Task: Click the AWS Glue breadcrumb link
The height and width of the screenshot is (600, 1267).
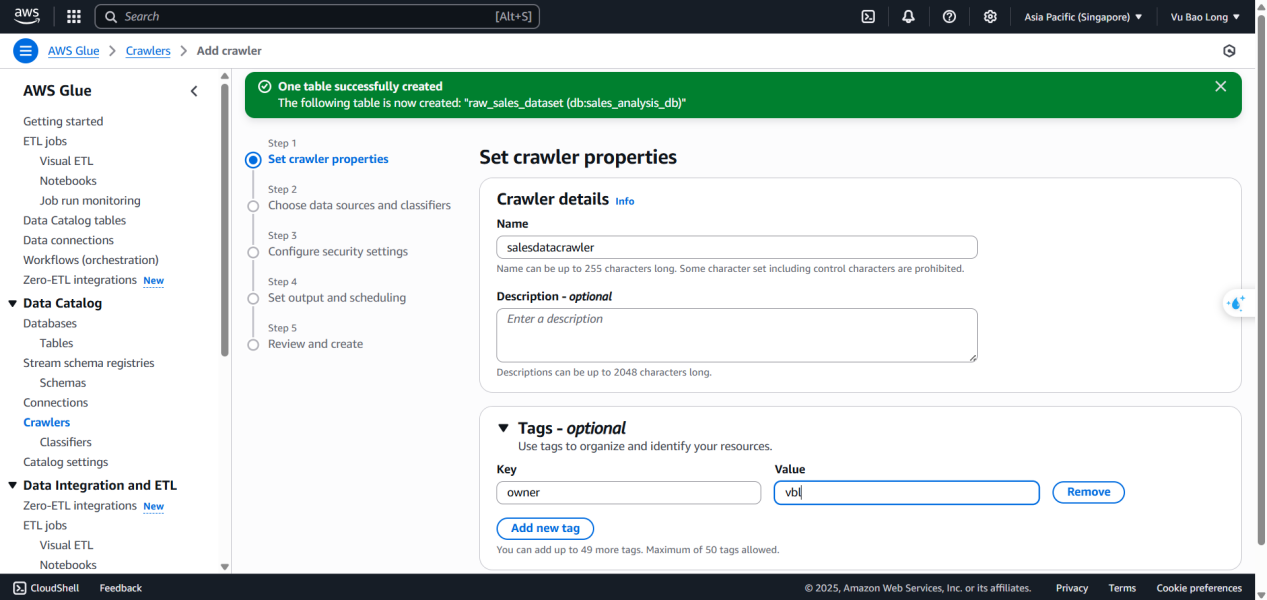Action: click(76, 51)
